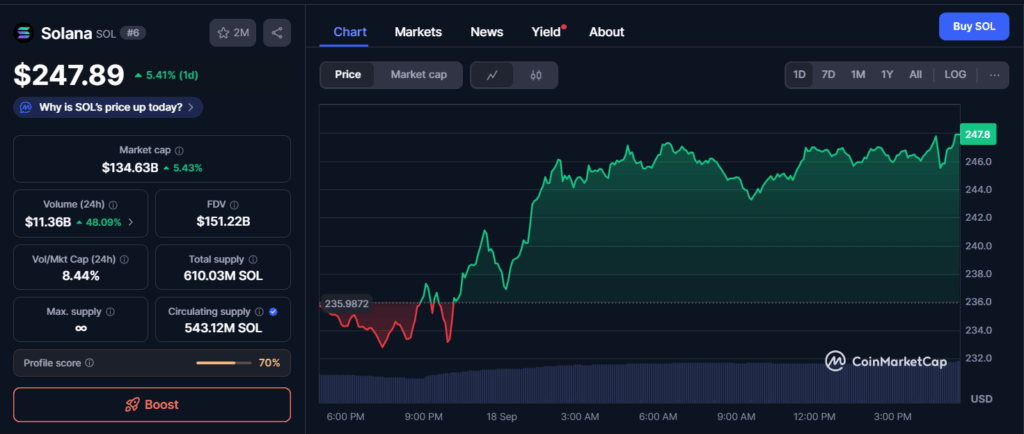This screenshot has width=1024, height=434.
Task: Click the Buy SOL button
Action: [x=973, y=26]
